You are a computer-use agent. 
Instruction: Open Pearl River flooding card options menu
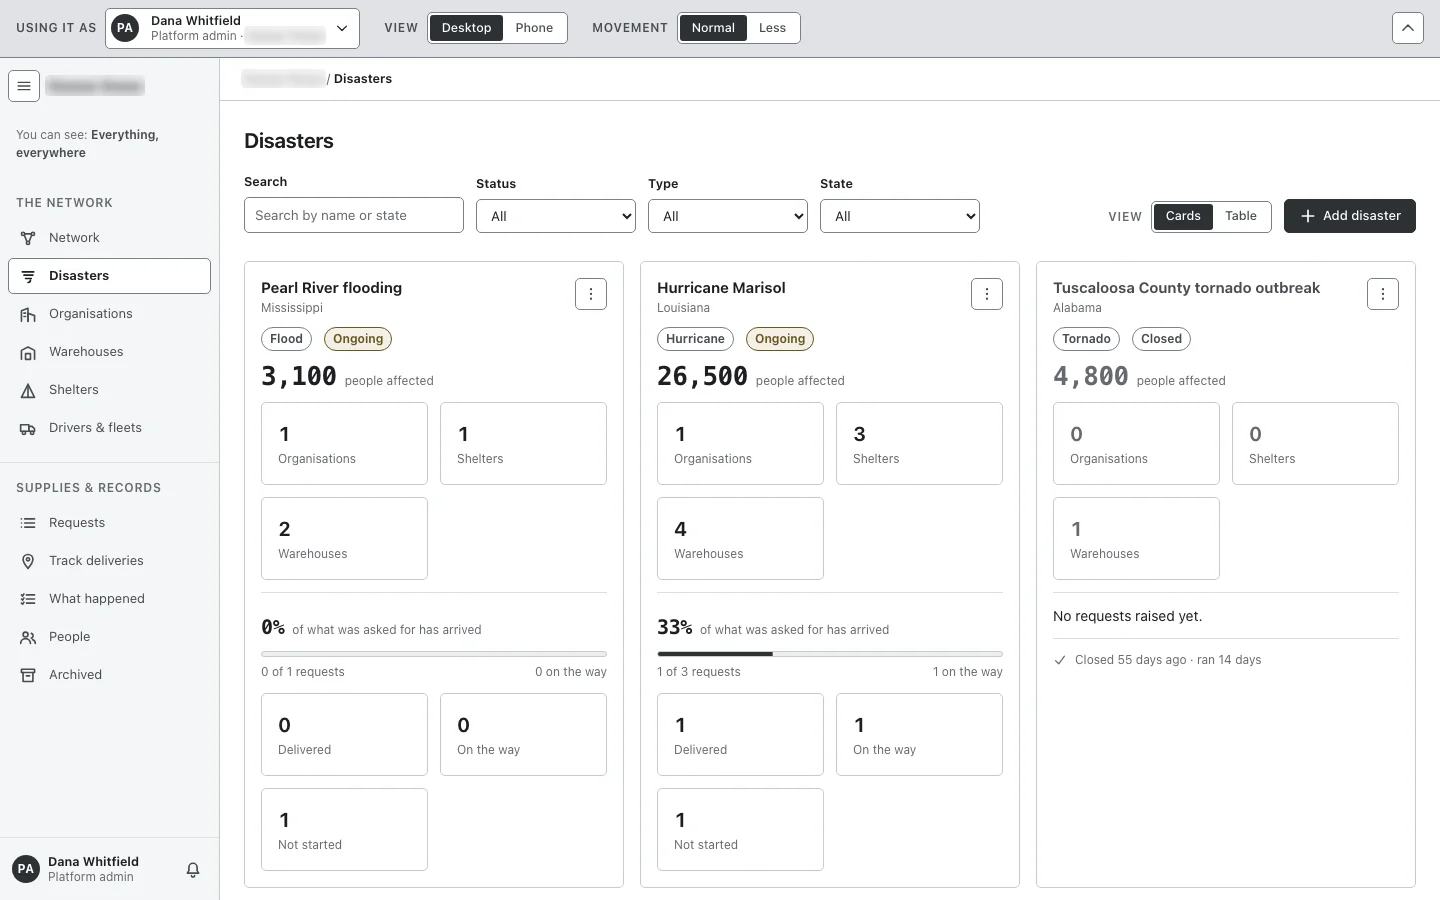[591, 294]
